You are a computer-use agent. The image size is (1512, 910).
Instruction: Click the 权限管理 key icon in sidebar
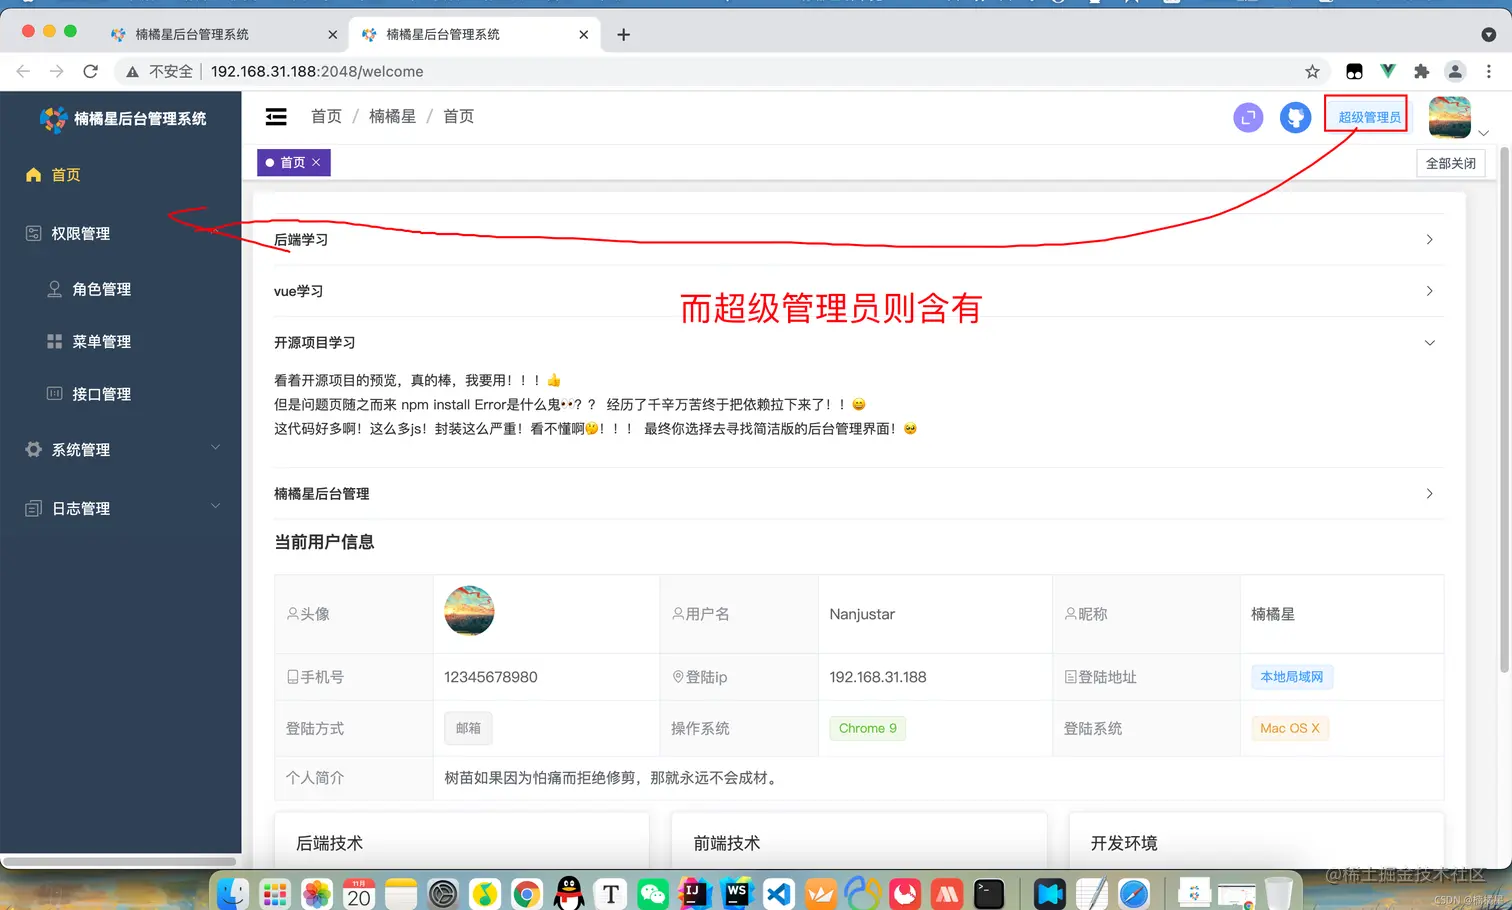click(x=34, y=233)
